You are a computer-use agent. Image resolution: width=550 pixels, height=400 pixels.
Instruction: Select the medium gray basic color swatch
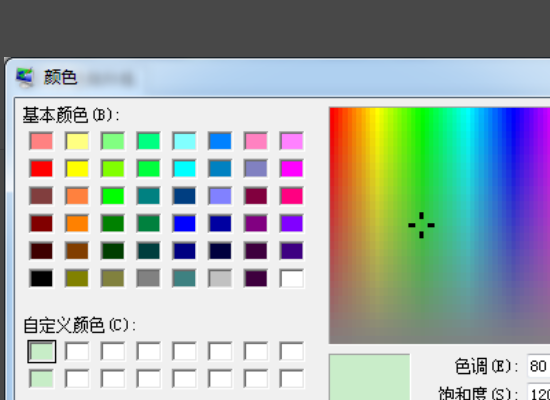pos(149,278)
